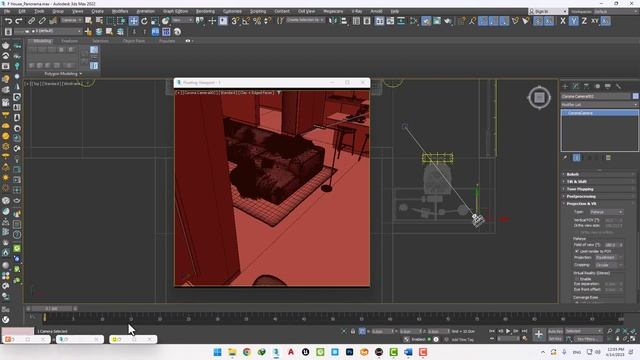
Task: Activate the Select and Scale tool
Action: 155,20
